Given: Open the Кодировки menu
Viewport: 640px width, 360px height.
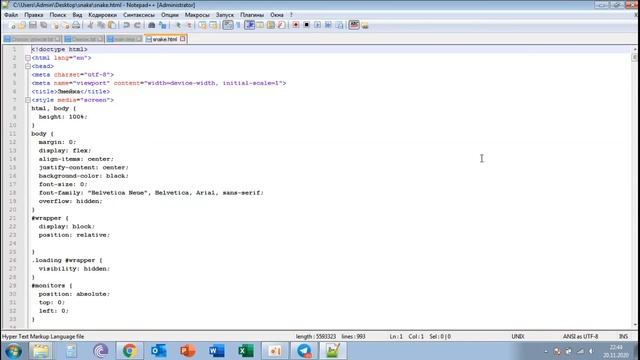Looking at the screenshot, I should 102,15.
